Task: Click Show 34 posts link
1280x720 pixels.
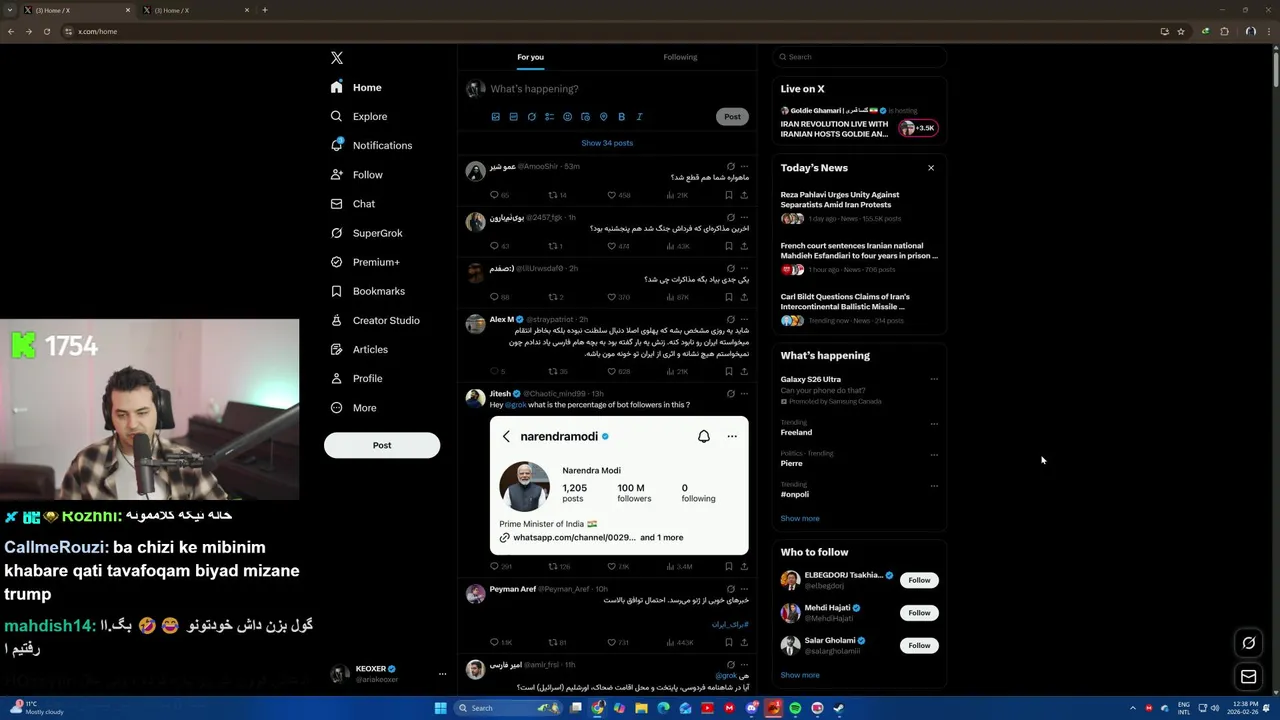Action: tap(607, 143)
